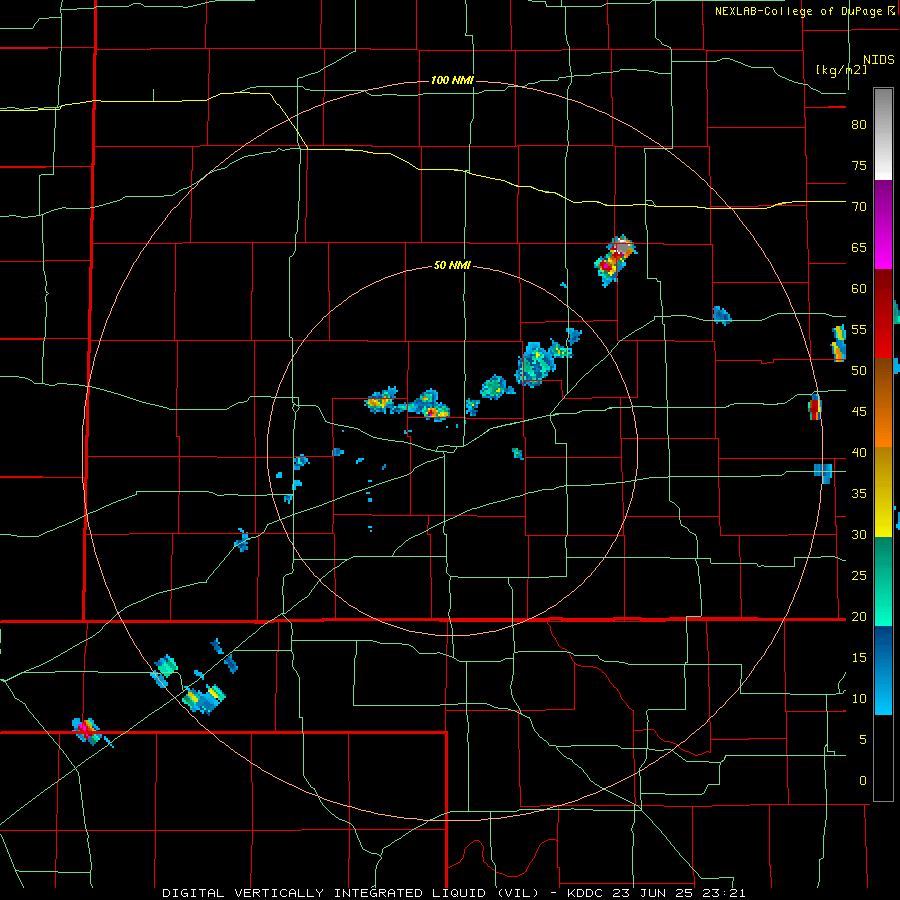Image resolution: width=900 pixels, height=900 pixels.
Task: Pick the green segment of color bar
Action: click(x=883, y=581)
